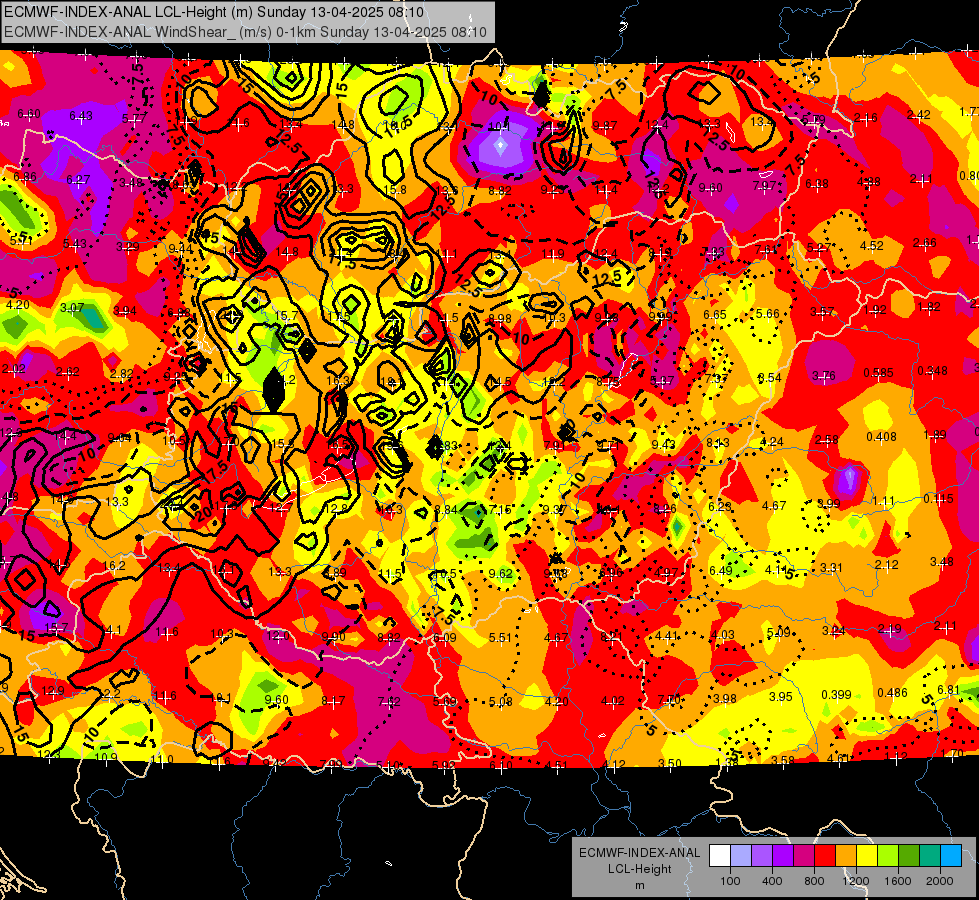
Task: Click the grid value '6.23'
Action: (x=720, y=507)
